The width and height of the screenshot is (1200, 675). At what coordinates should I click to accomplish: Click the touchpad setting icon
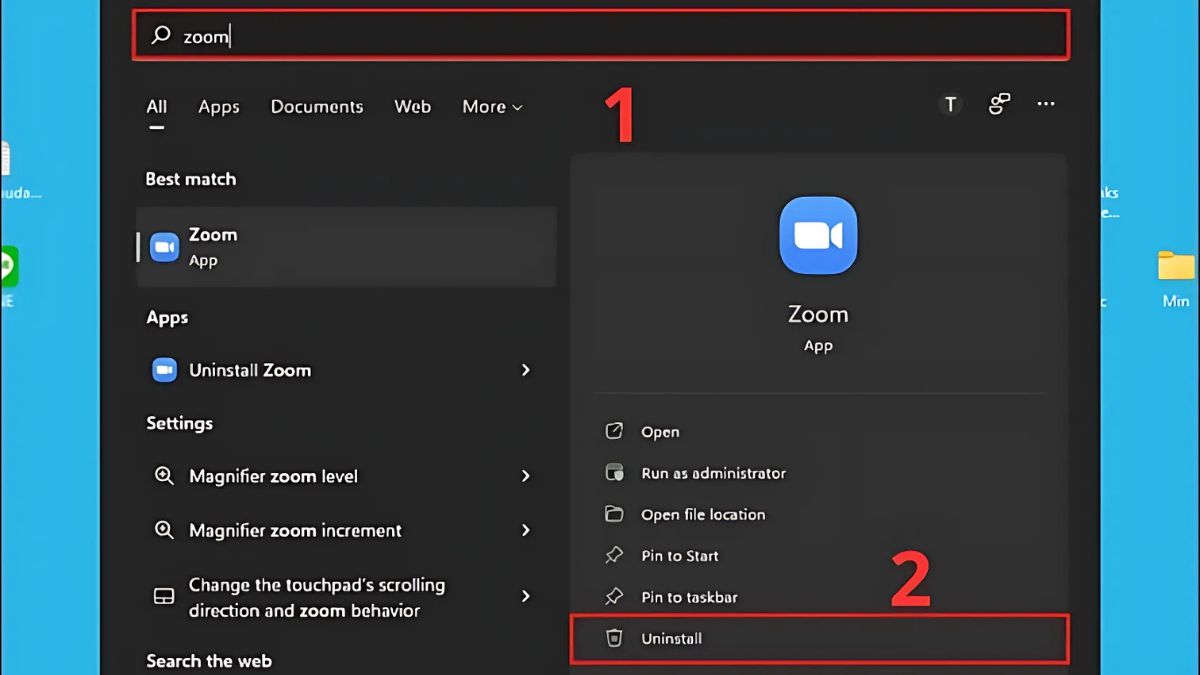pos(164,597)
